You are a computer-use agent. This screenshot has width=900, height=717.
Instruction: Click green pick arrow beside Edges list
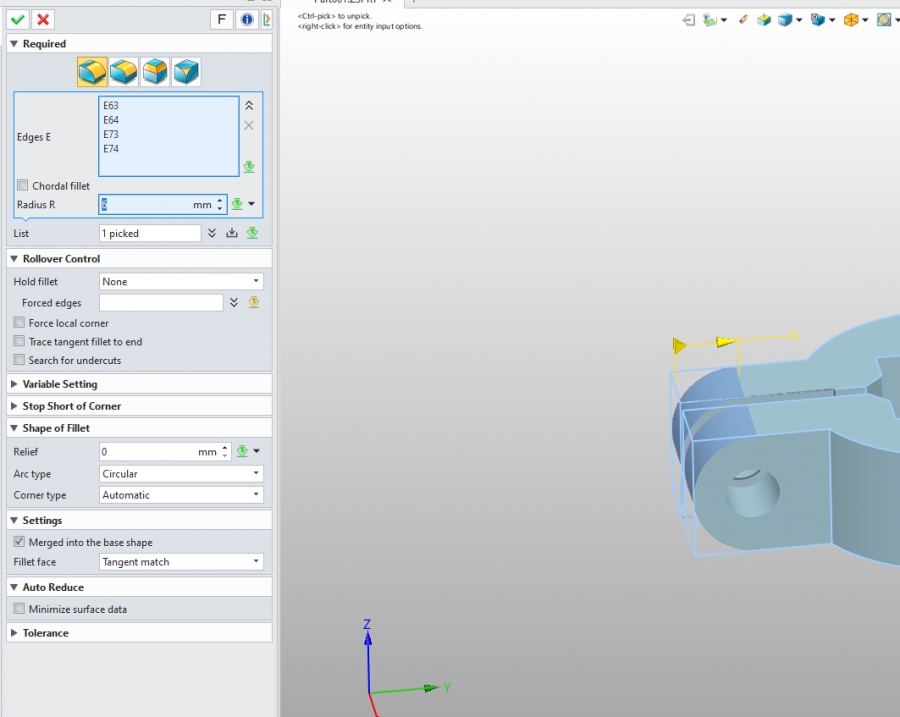coord(249,166)
